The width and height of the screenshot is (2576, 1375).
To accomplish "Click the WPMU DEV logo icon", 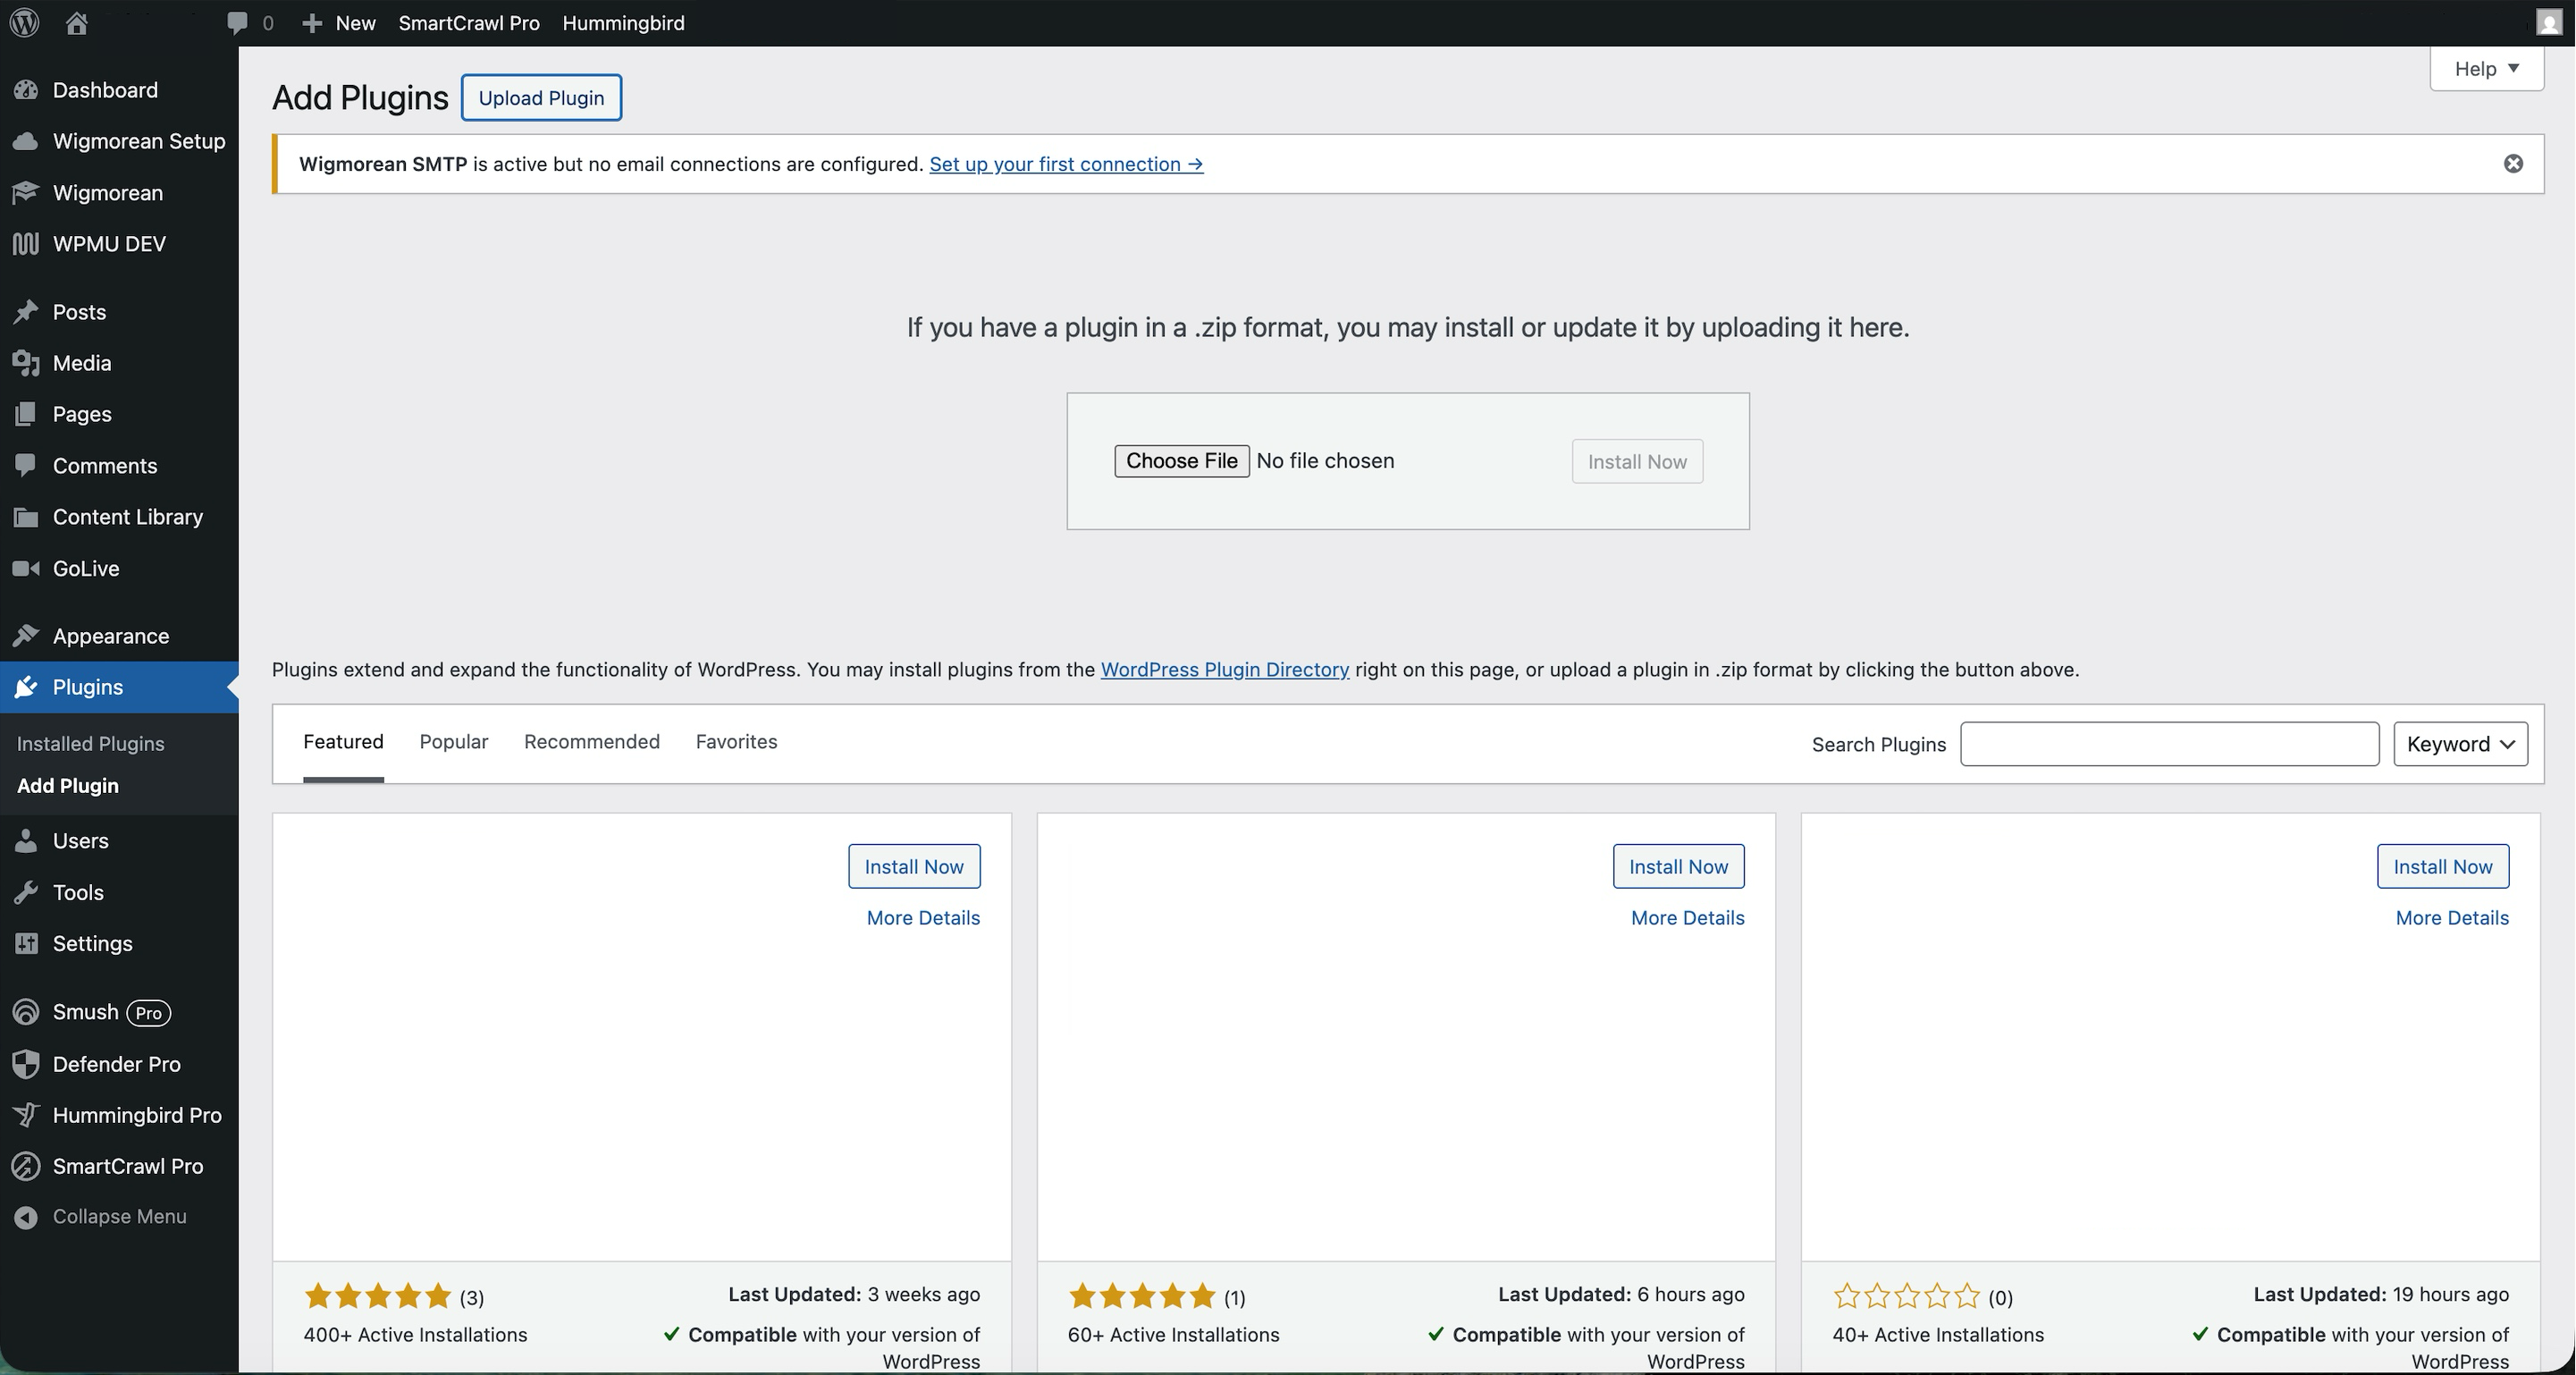I will pos(26,243).
